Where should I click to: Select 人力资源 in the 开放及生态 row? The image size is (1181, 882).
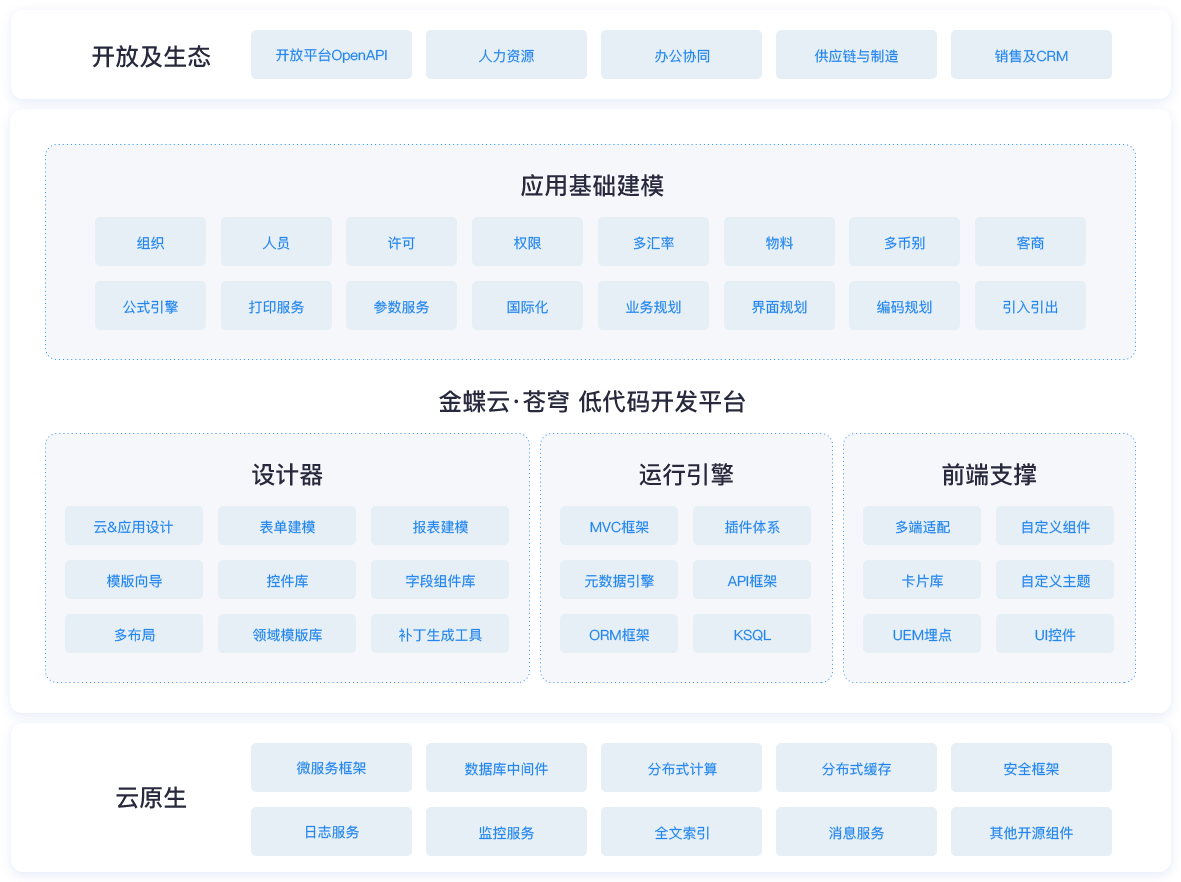tap(506, 55)
